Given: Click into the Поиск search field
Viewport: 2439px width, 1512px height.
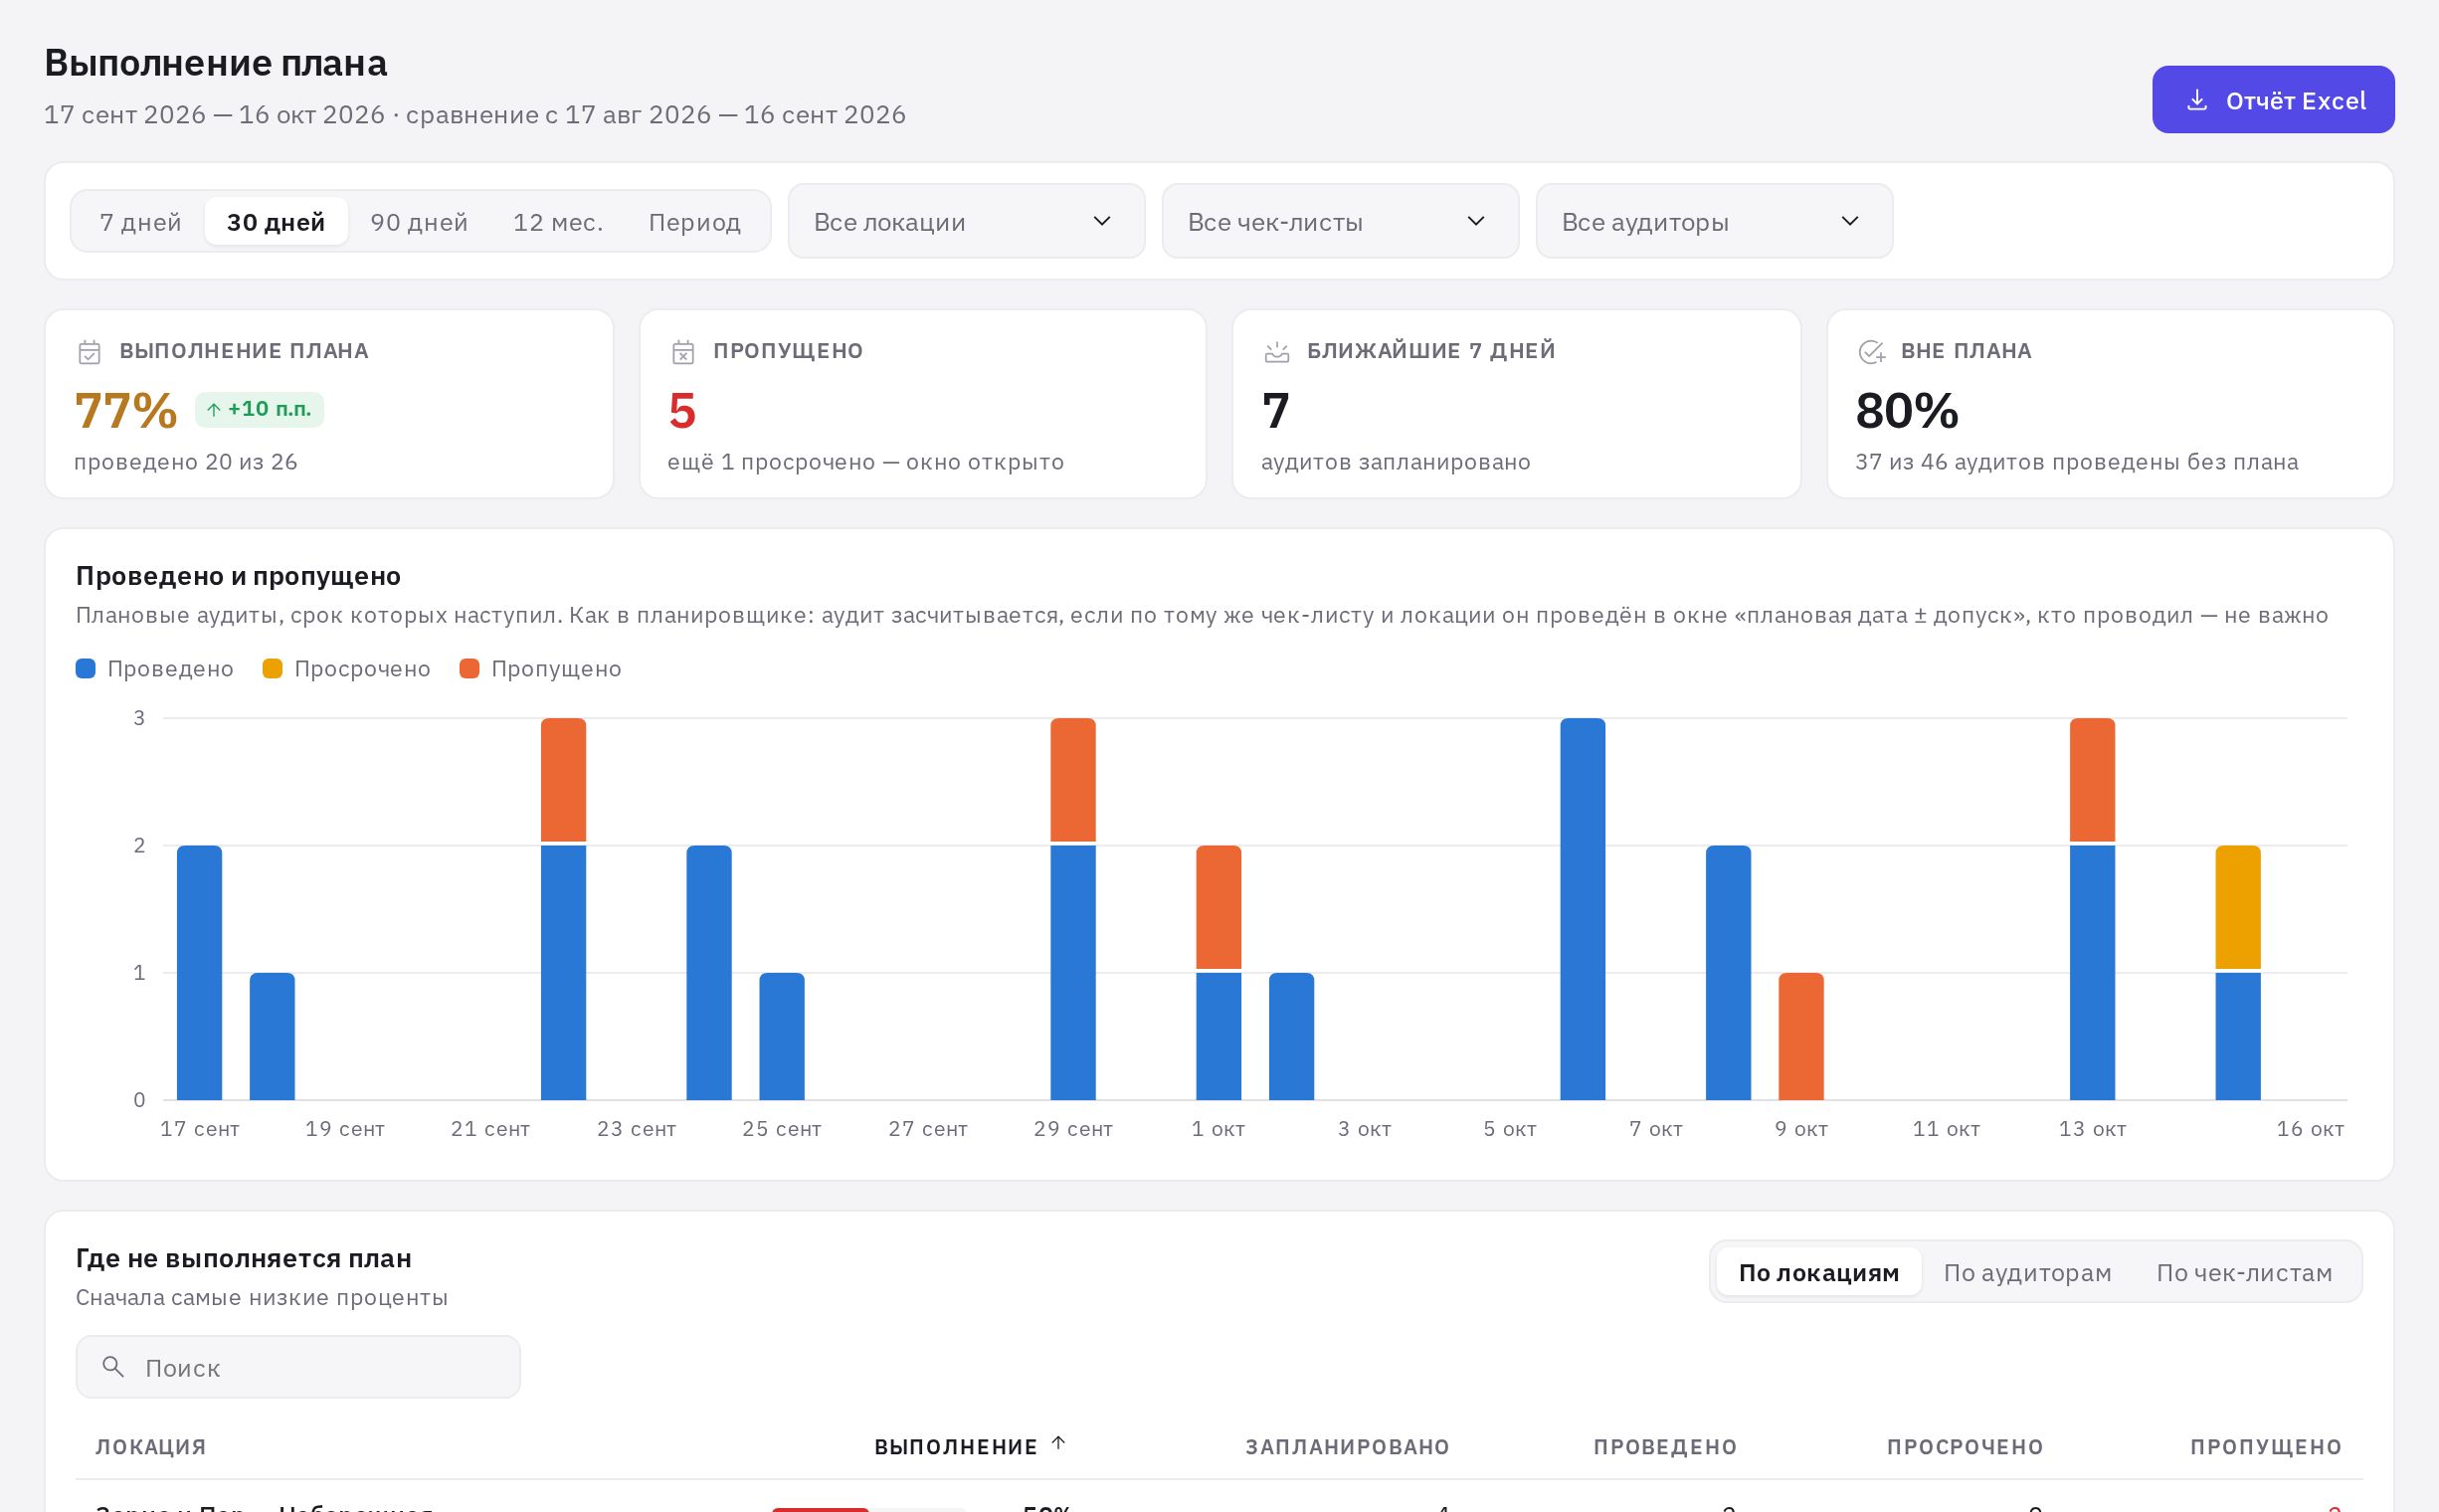Looking at the screenshot, I should click(298, 1366).
